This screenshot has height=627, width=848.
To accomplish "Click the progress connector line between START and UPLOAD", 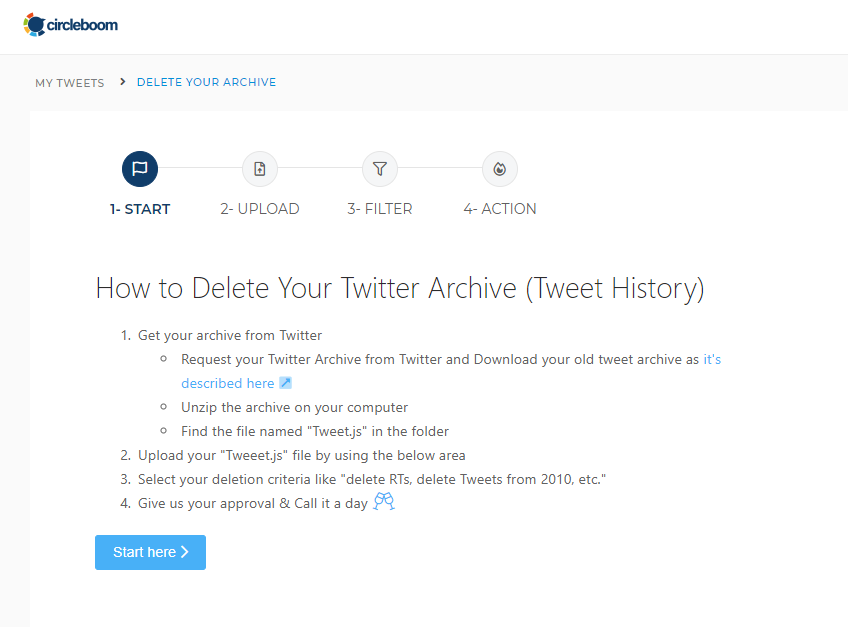I will [200, 168].
